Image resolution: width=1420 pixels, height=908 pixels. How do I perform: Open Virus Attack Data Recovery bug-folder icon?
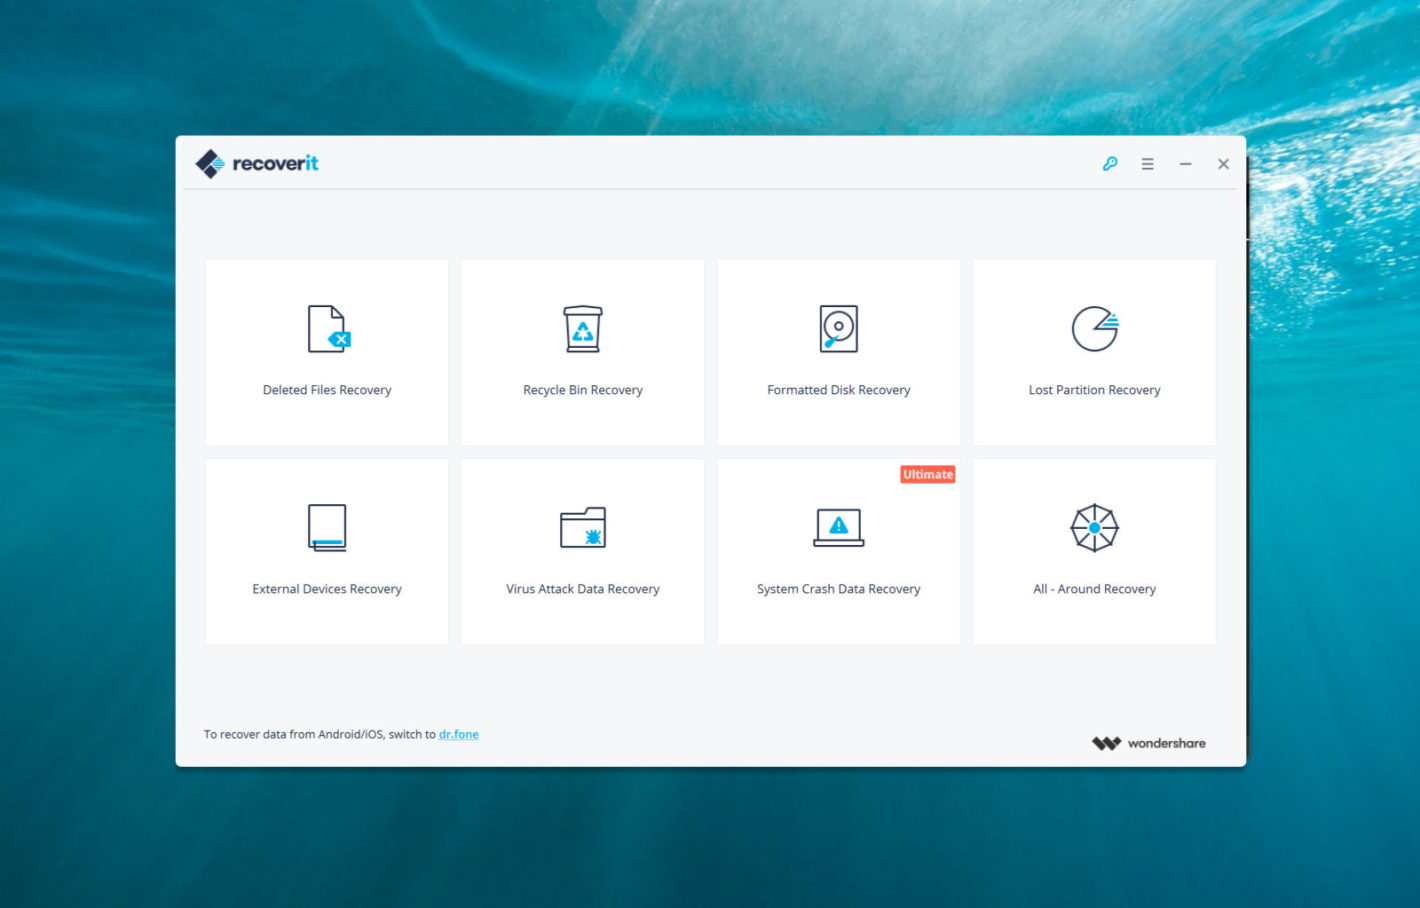point(583,527)
